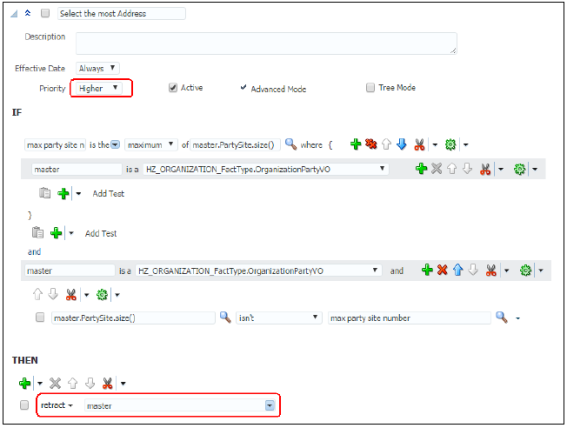Click the green plus in the first master row
The height and width of the screenshot is (428, 567).
point(421,168)
